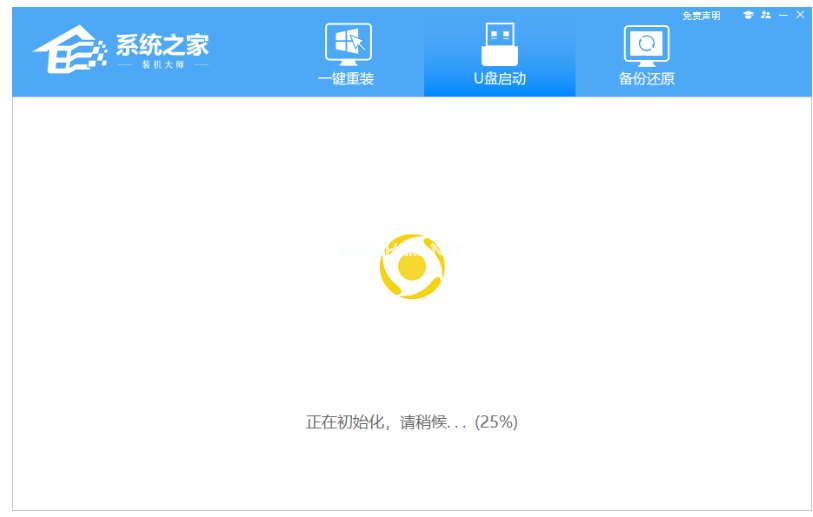Open the 免责声明 disclaimer link
Screen dimensions: 813x517
(701, 16)
